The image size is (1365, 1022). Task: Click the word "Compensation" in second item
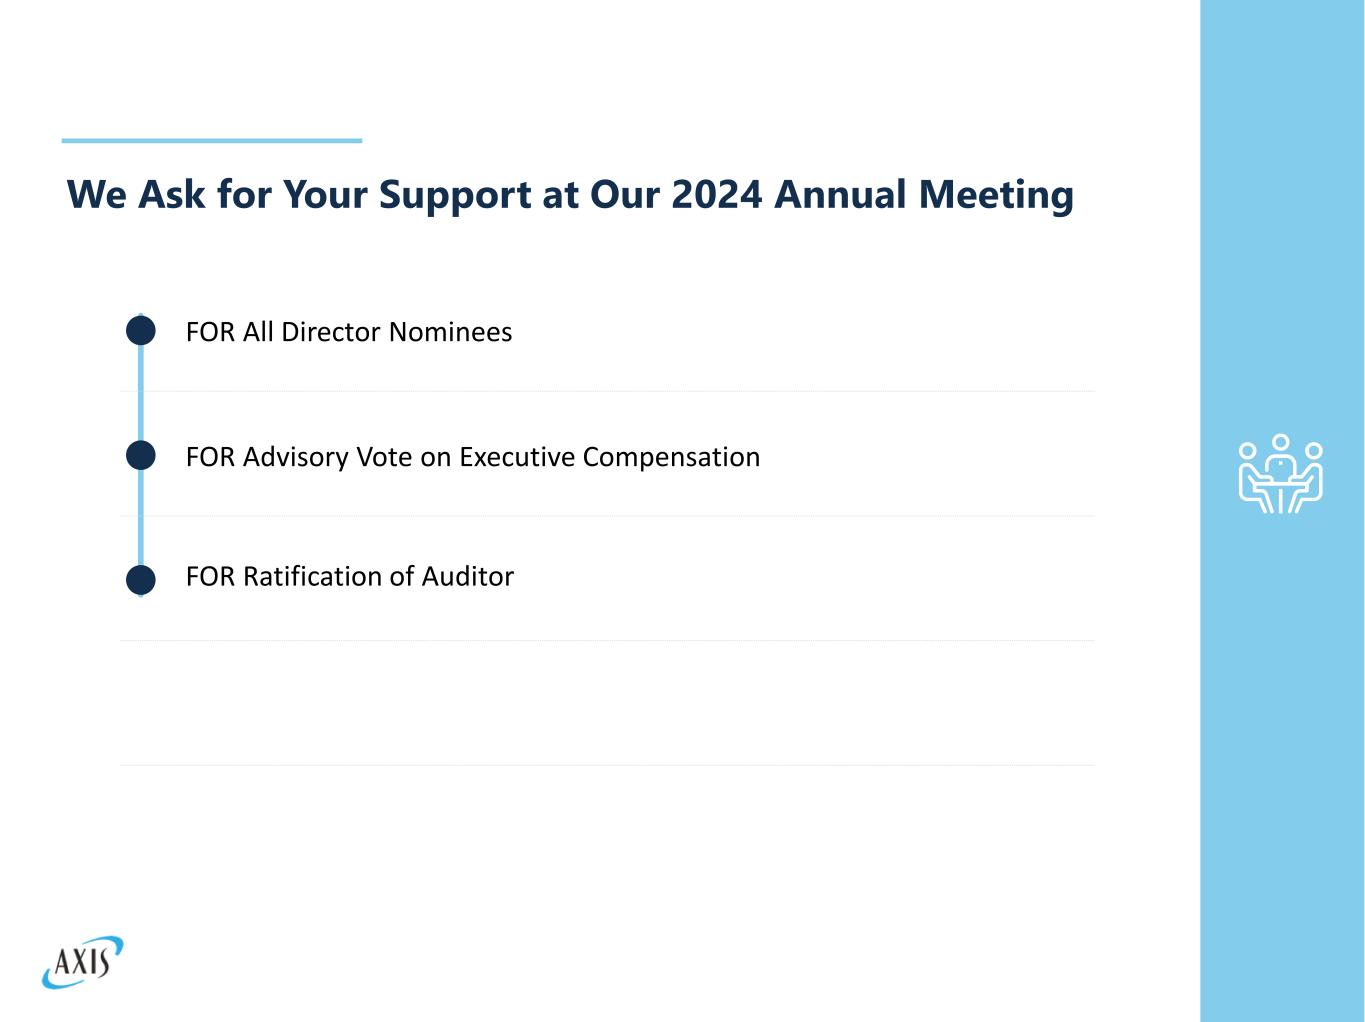pos(671,457)
